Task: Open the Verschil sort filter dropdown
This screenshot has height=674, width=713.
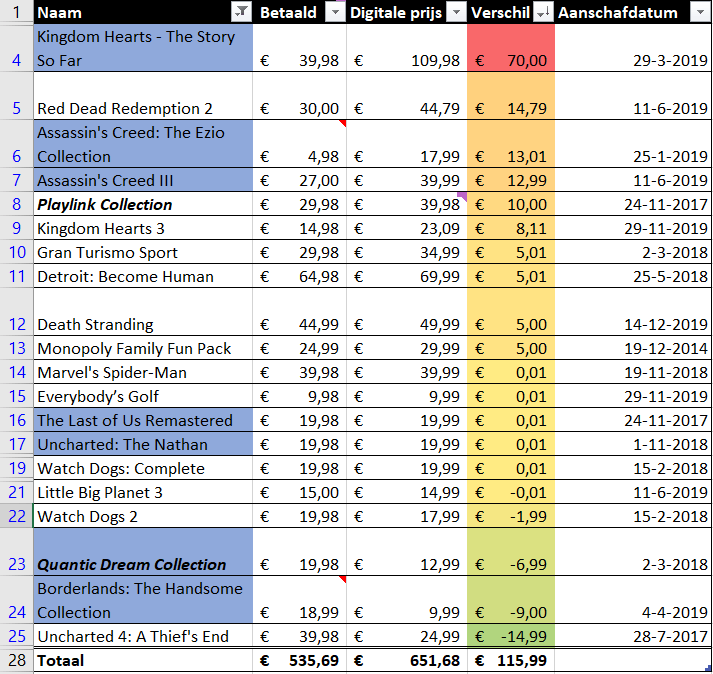Action: [543, 12]
